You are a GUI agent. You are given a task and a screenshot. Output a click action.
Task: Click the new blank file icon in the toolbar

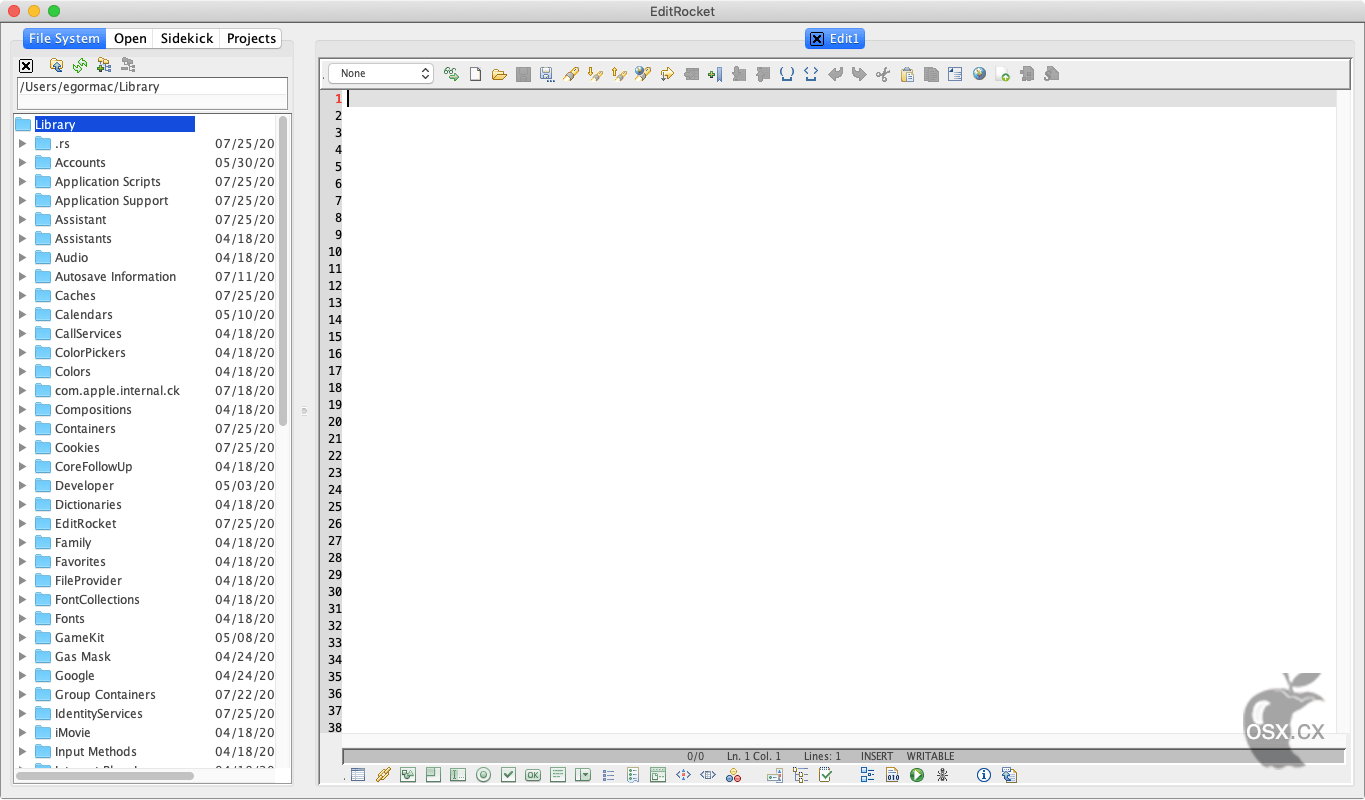click(475, 74)
